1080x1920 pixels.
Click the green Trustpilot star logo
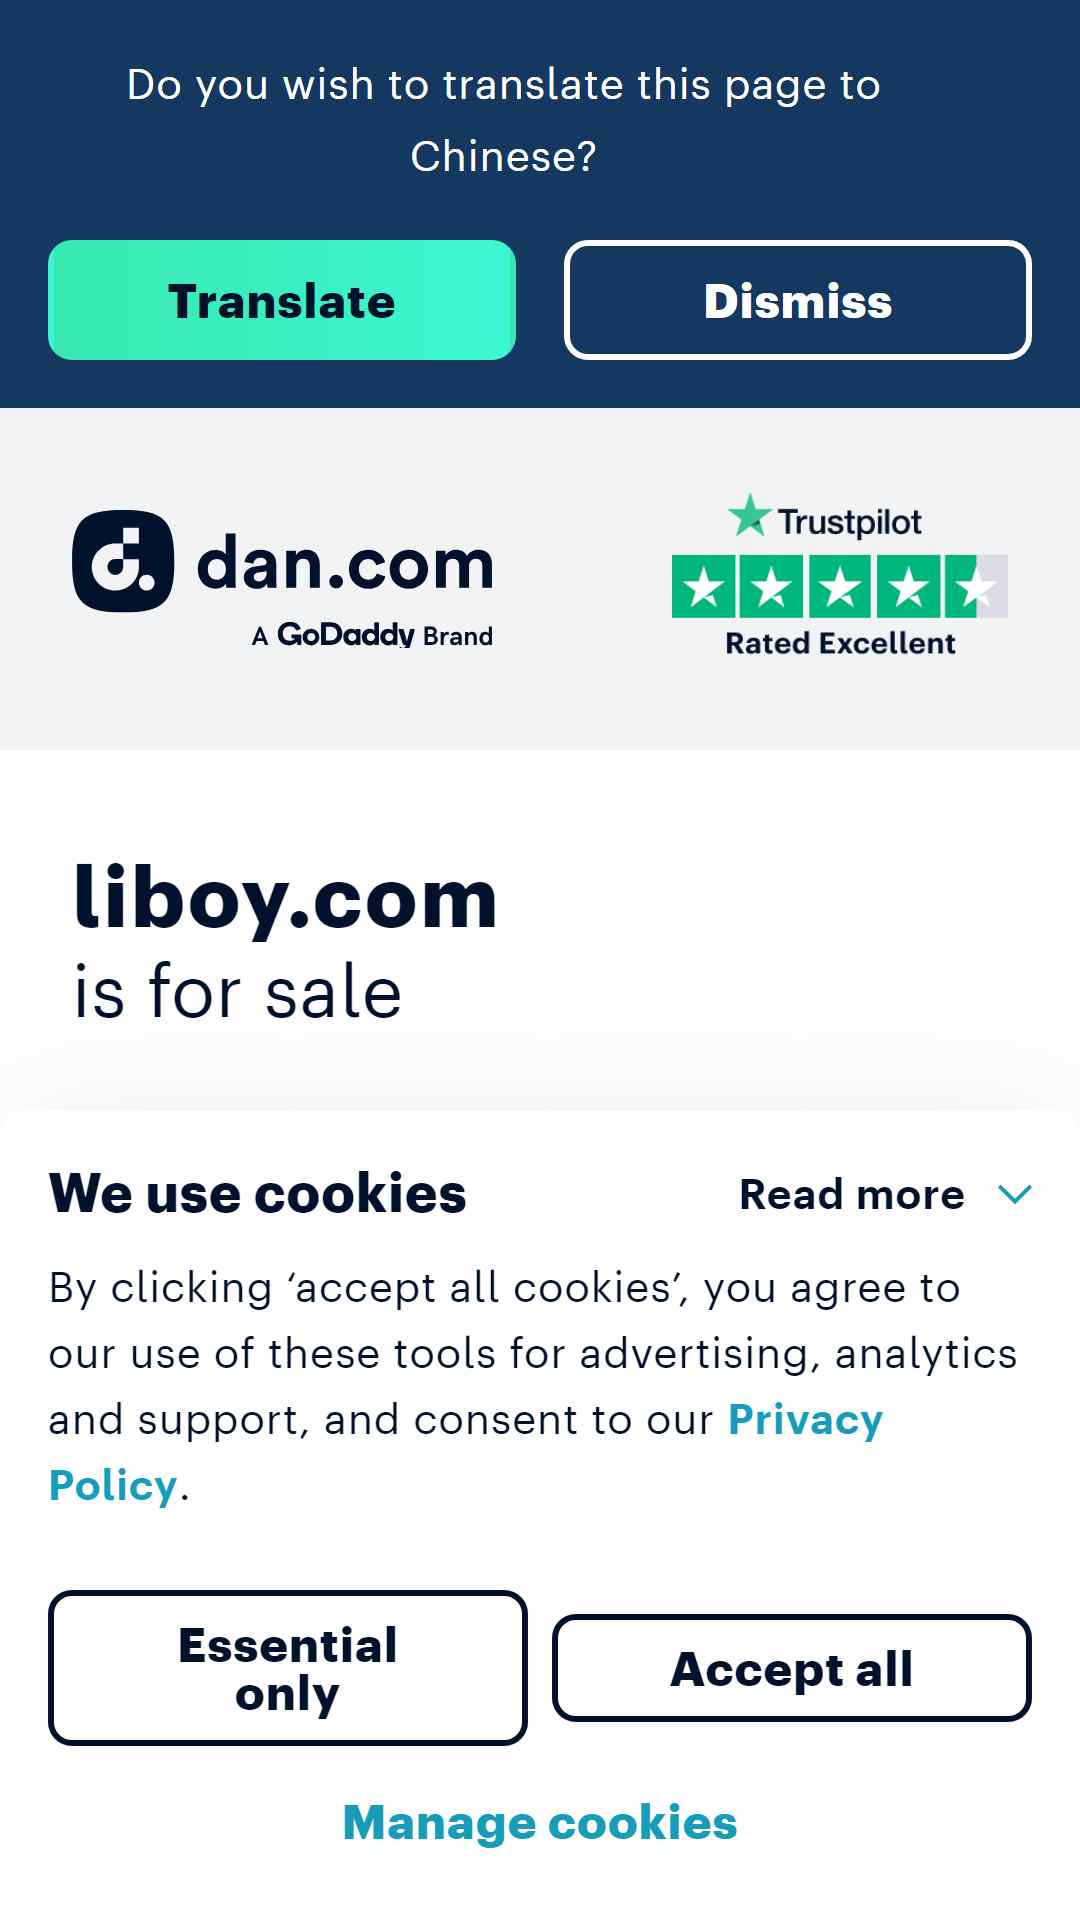749,516
